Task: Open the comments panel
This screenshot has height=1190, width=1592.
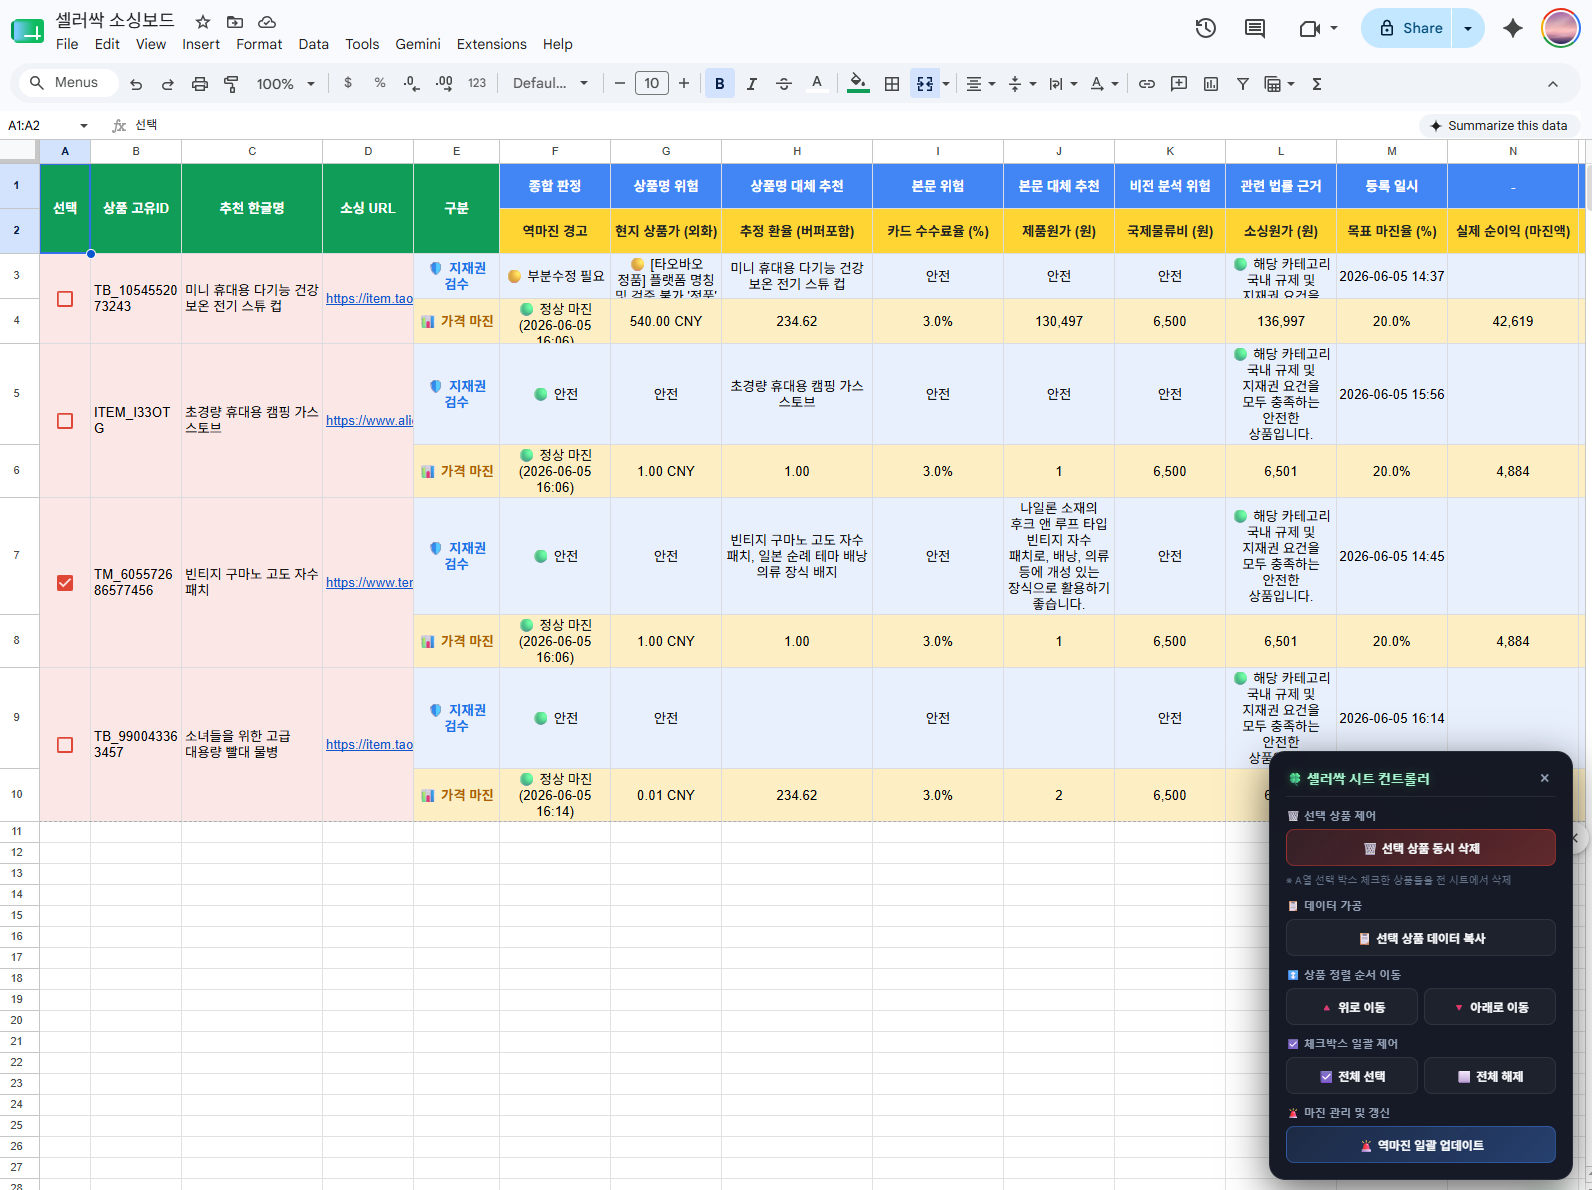Action: click(1255, 28)
